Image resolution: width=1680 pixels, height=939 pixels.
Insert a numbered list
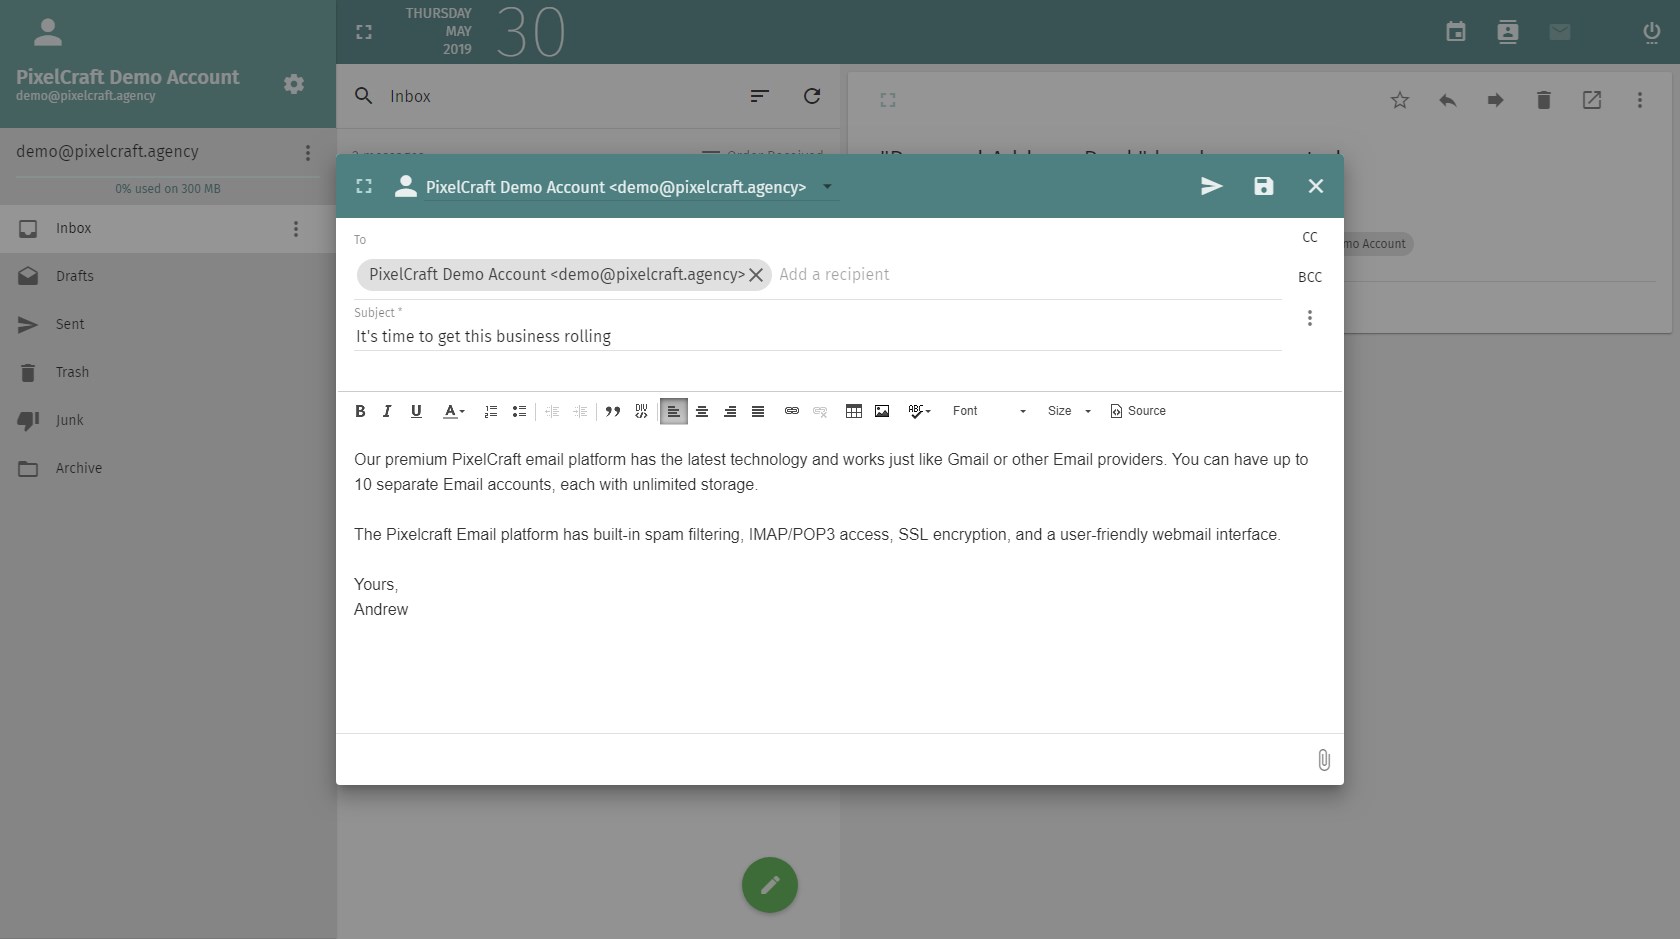pos(490,411)
